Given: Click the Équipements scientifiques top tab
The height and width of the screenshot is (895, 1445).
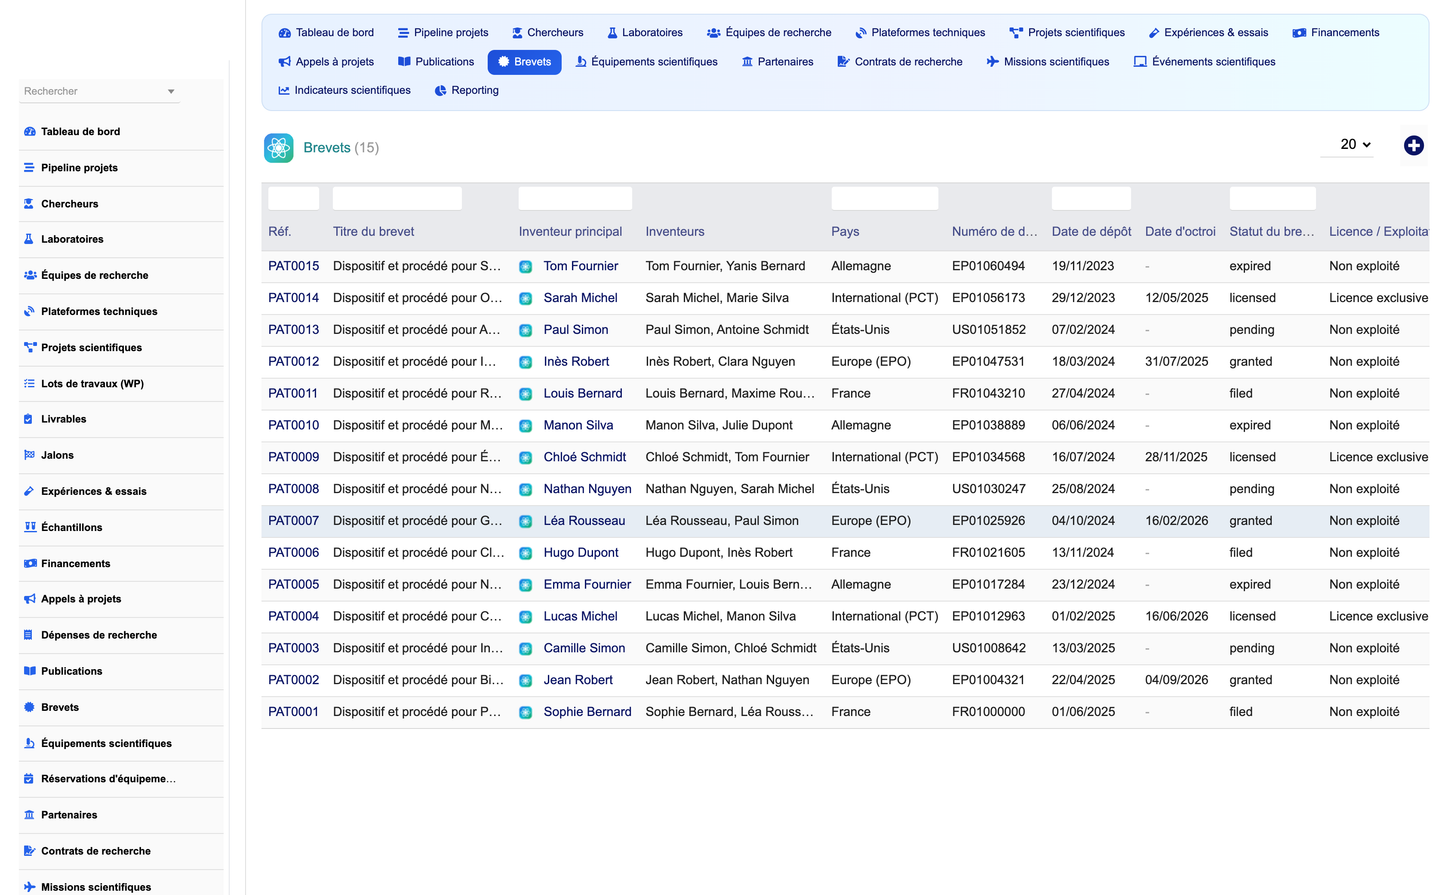Looking at the screenshot, I should (646, 62).
